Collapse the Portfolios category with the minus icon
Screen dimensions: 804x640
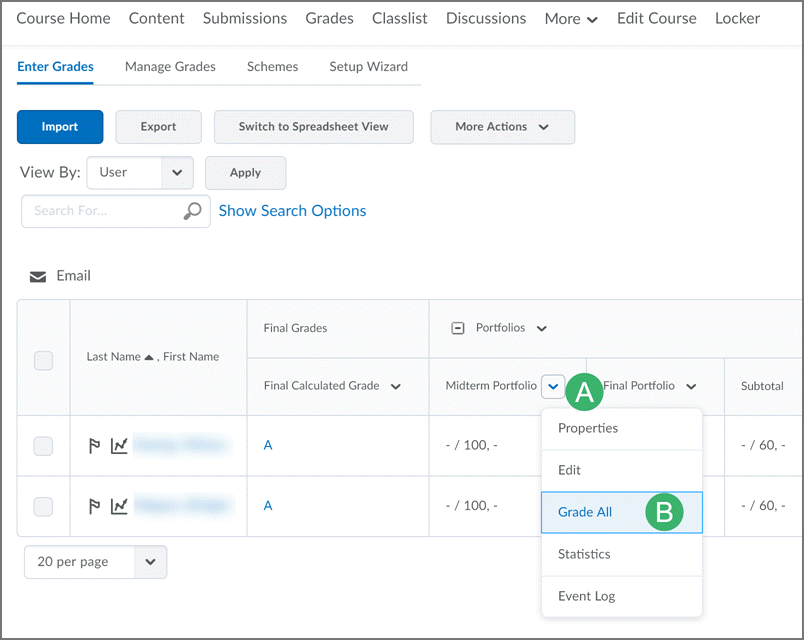[x=457, y=328]
